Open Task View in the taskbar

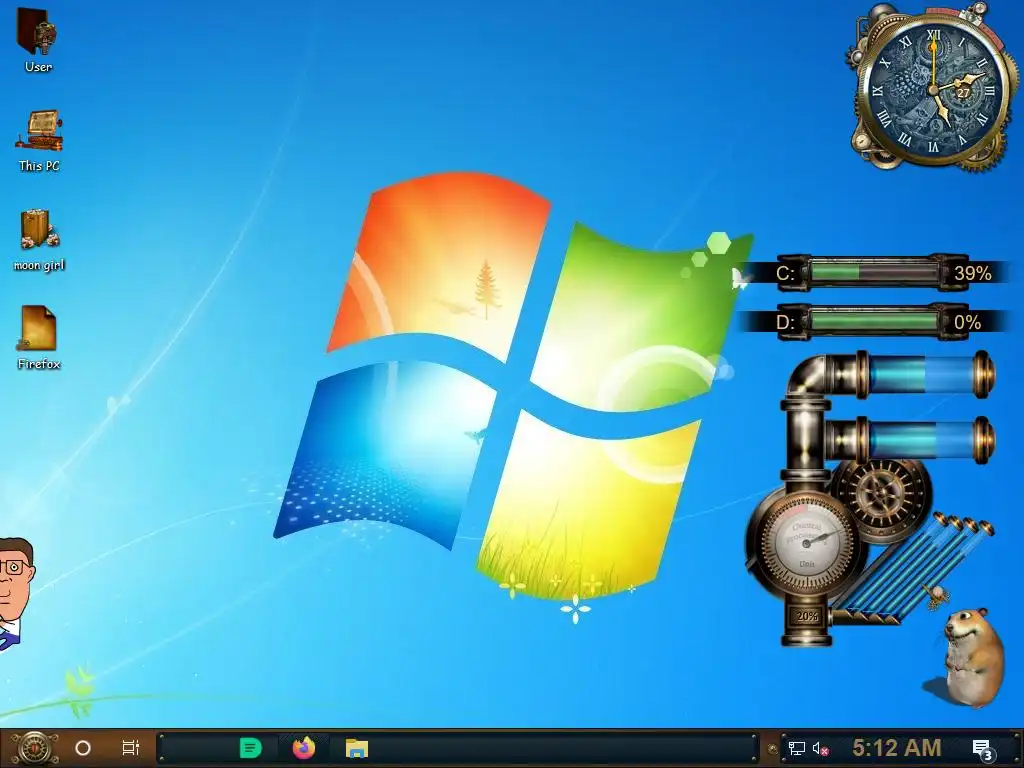click(131, 748)
